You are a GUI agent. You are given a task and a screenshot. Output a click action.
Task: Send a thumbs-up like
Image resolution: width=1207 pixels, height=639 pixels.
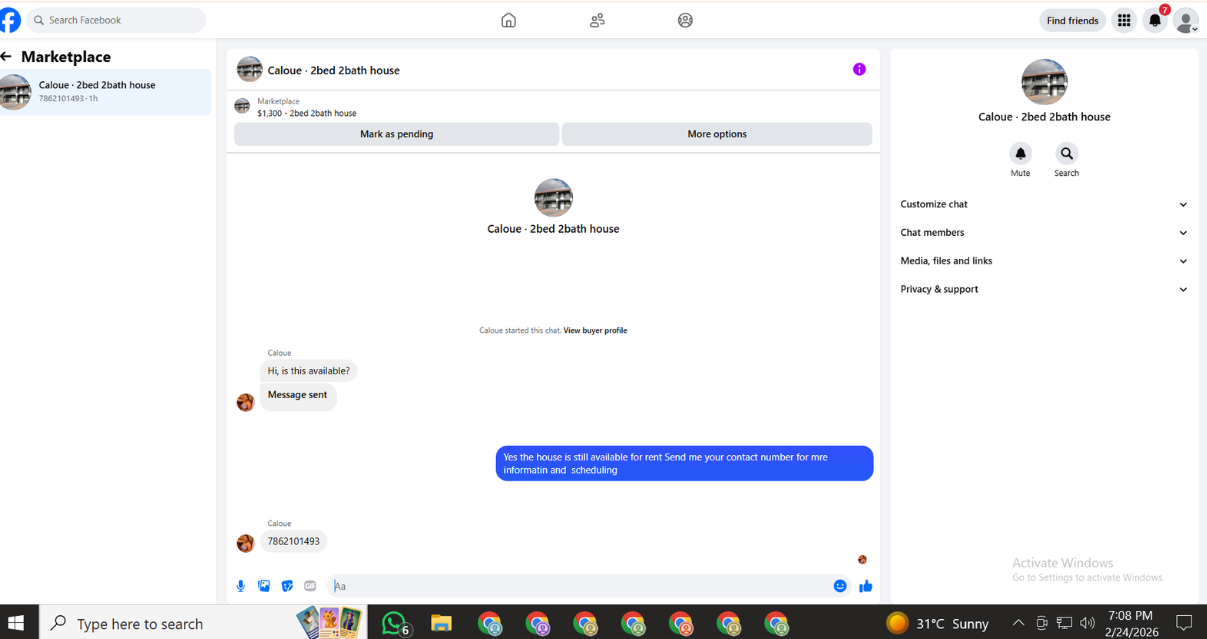pos(866,586)
